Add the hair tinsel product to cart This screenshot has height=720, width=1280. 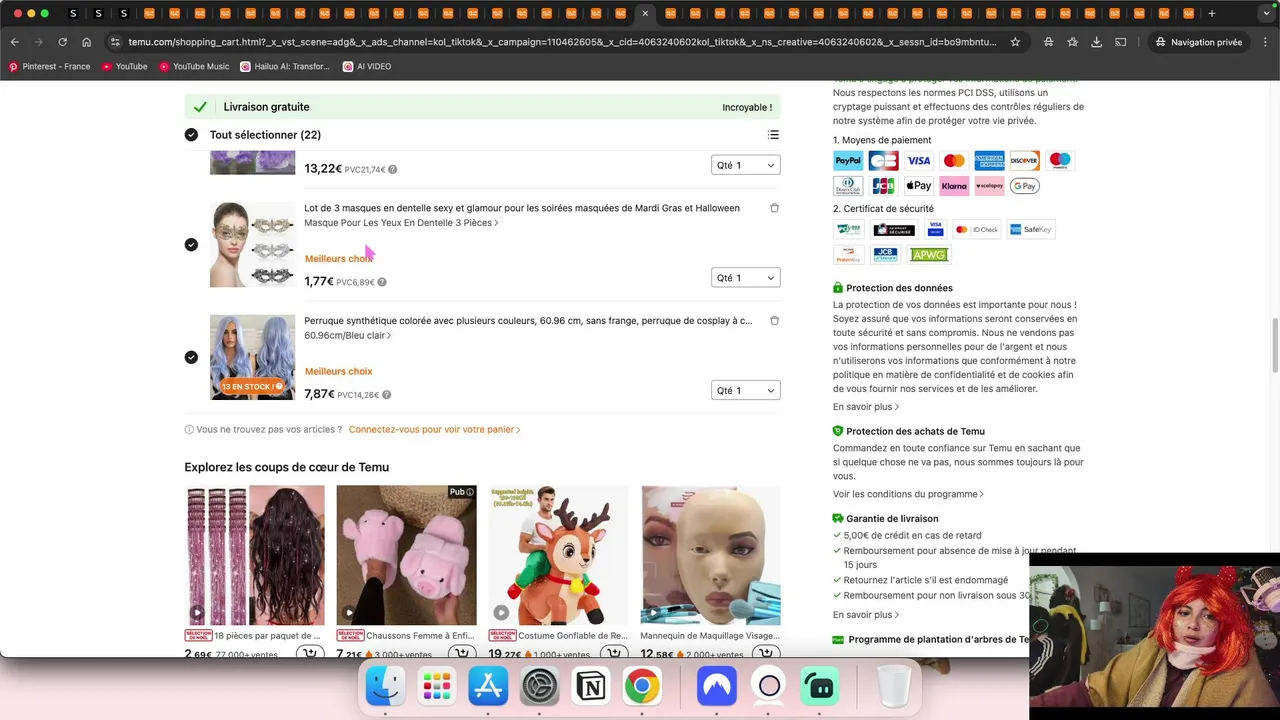click(309, 654)
